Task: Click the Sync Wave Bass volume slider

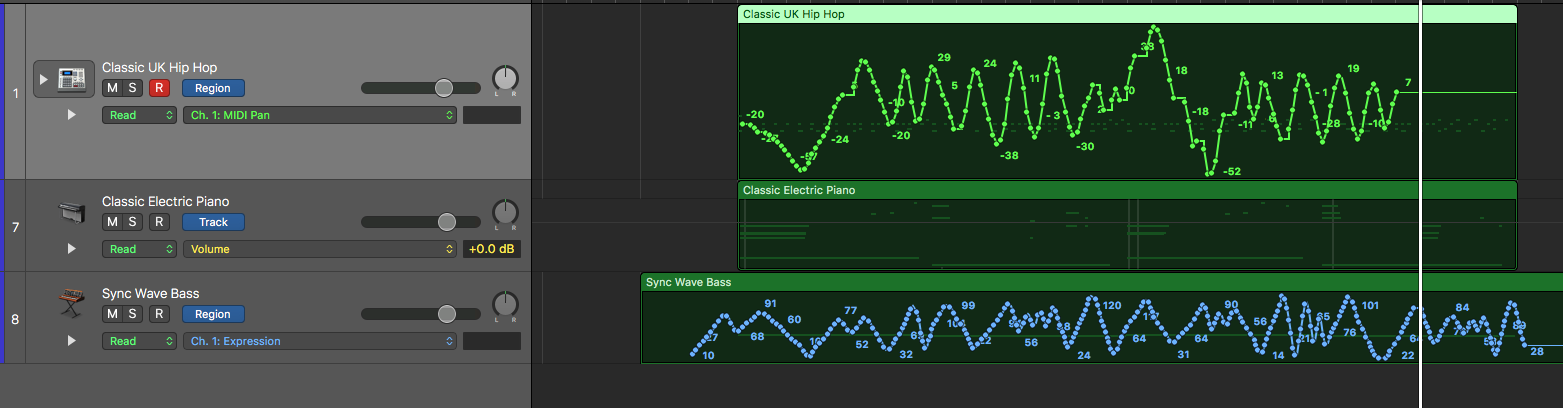Action: tap(420, 314)
